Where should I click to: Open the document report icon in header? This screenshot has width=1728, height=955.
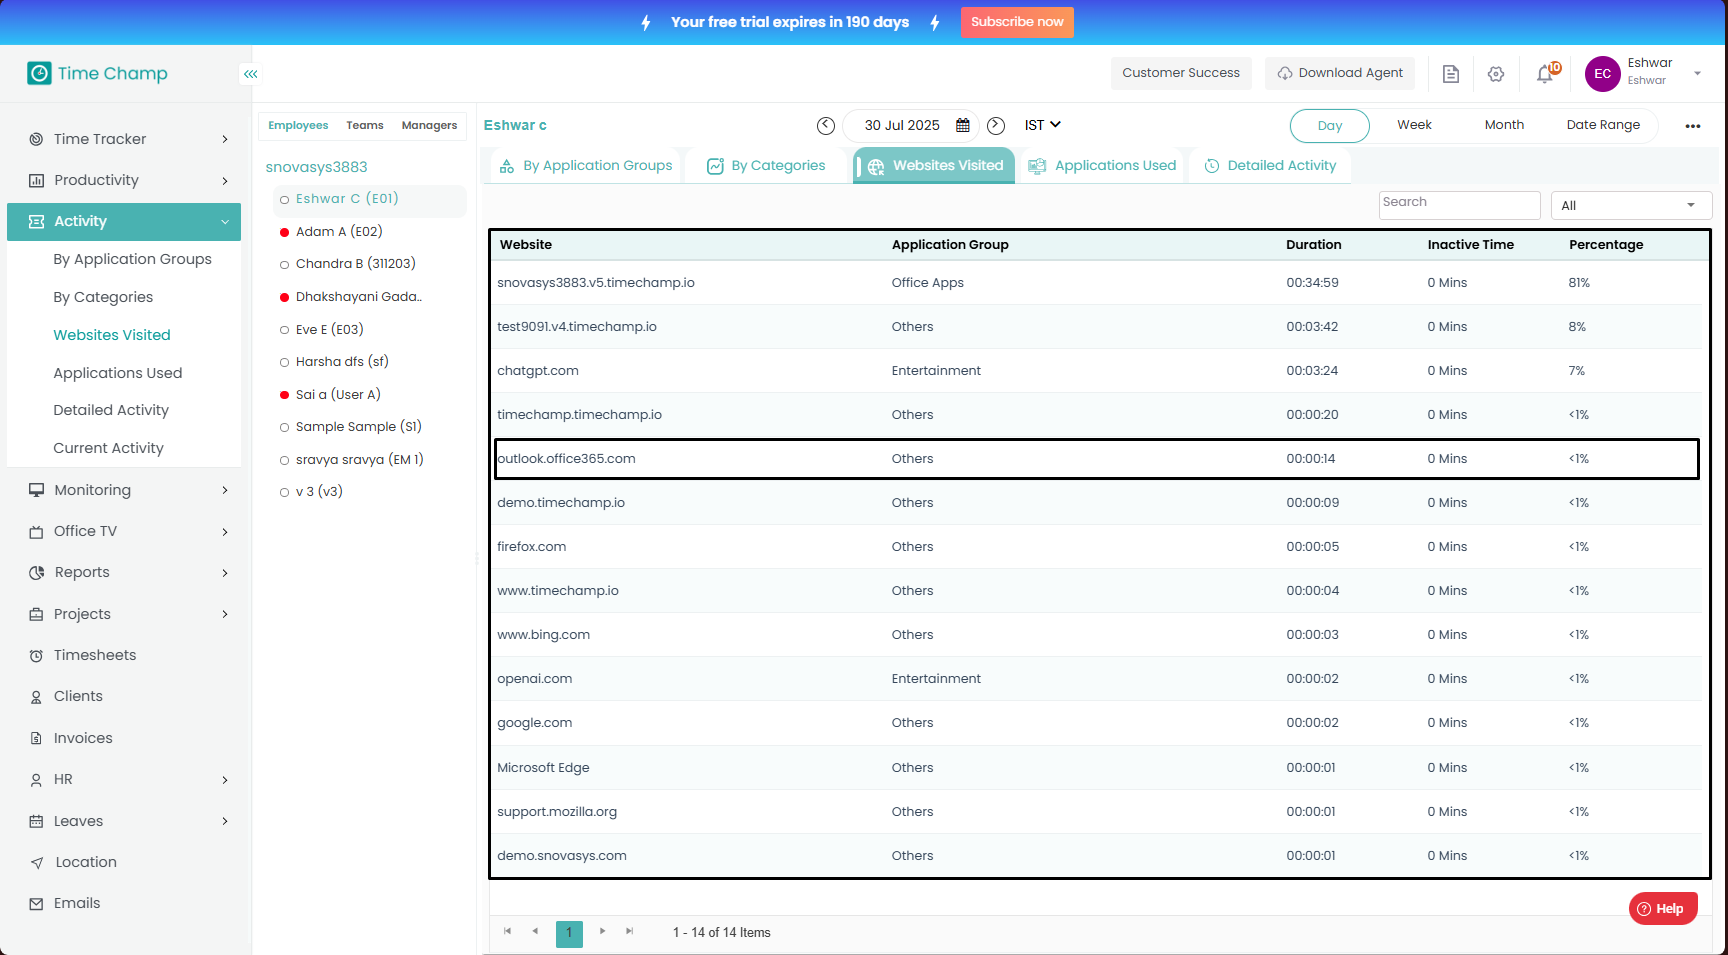(x=1451, y=74)
